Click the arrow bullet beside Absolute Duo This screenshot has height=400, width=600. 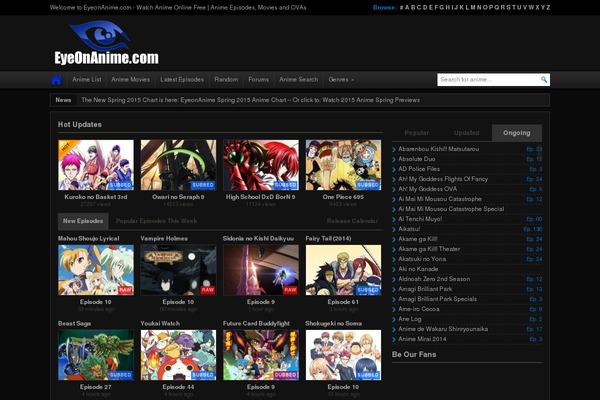tap(394, 159)
